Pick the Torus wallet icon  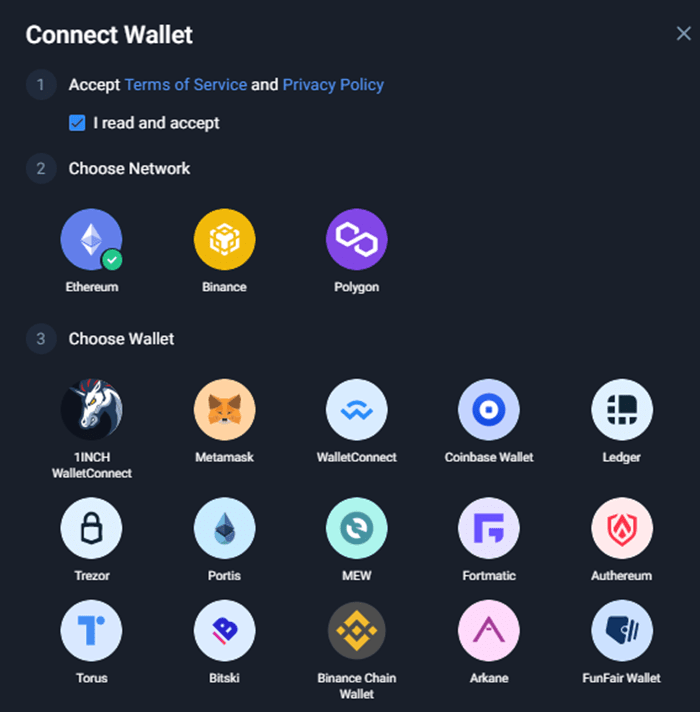[91, 631]
